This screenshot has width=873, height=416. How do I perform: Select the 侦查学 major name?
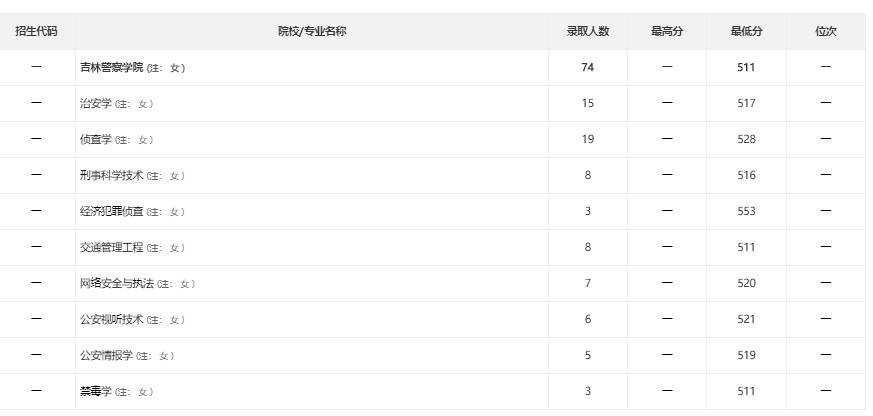[x=96, y=140]
